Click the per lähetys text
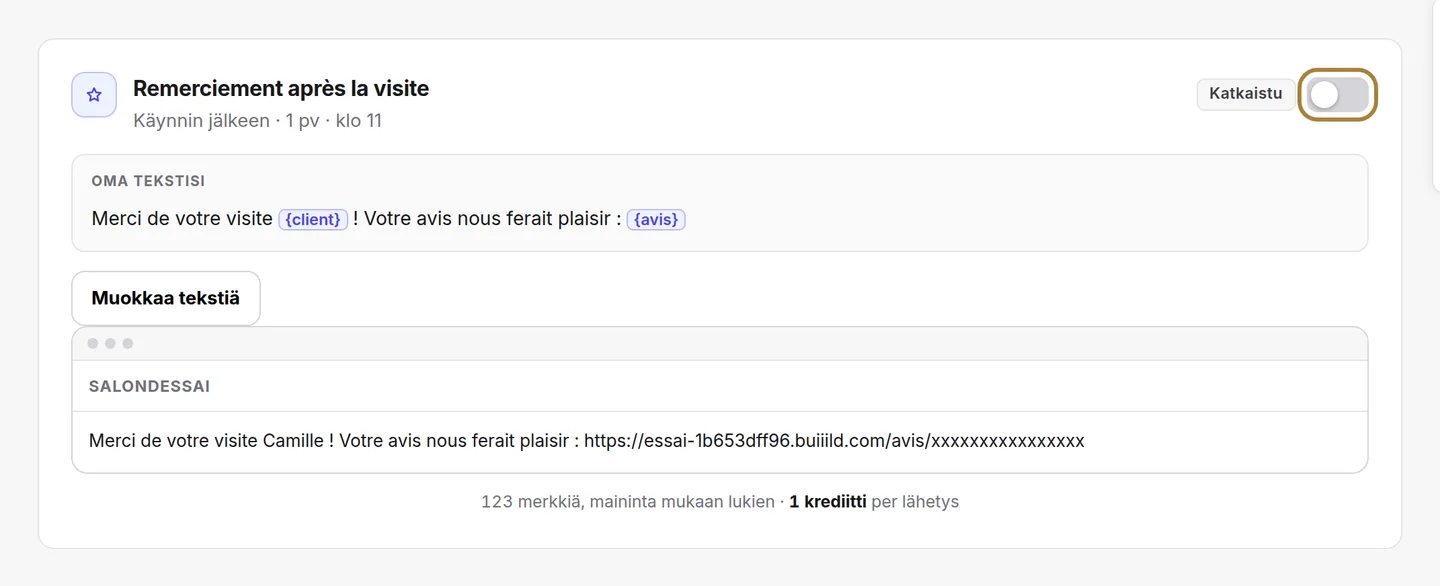Viewport: 1440px width, 586px height. (x=915, y=502)
